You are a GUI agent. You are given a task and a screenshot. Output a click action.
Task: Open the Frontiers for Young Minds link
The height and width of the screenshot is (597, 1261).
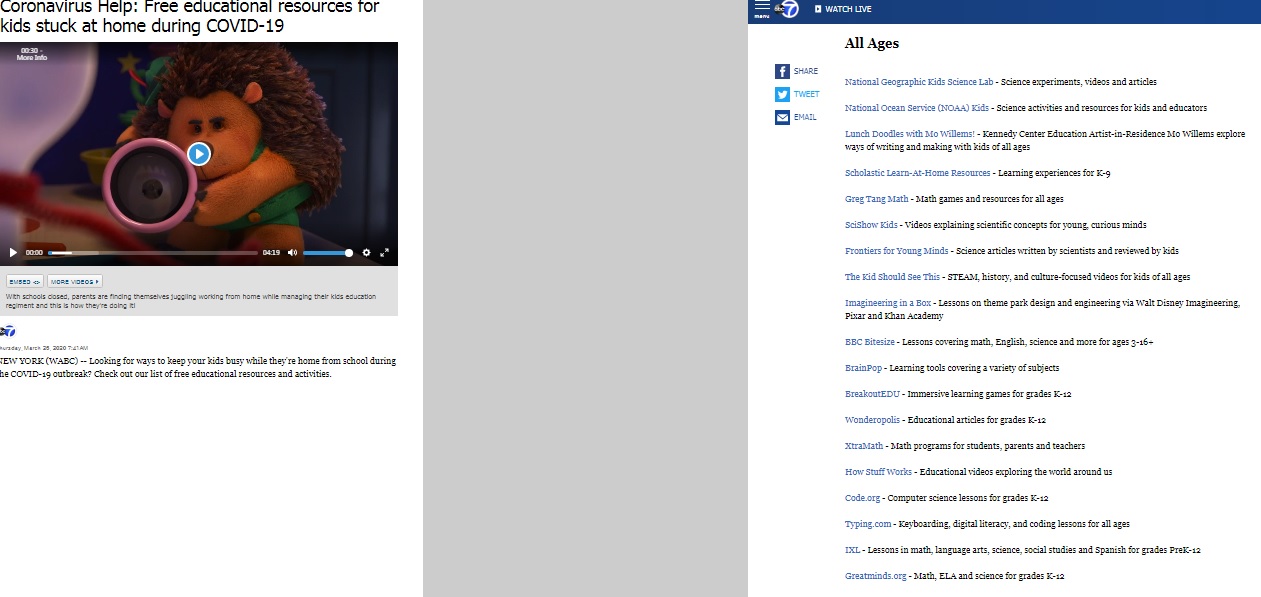pyautogui.click(x=897, y=251)
